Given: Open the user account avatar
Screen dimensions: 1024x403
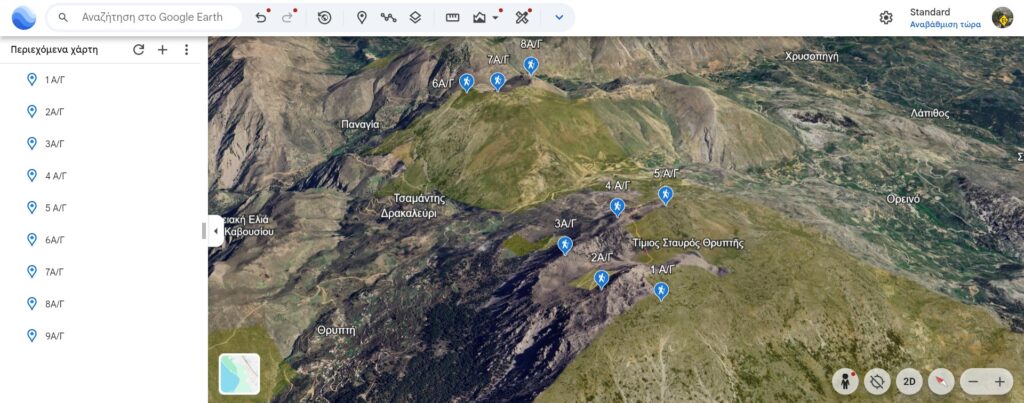Looking at the screenshot, I should click(x=1002, y=18).
